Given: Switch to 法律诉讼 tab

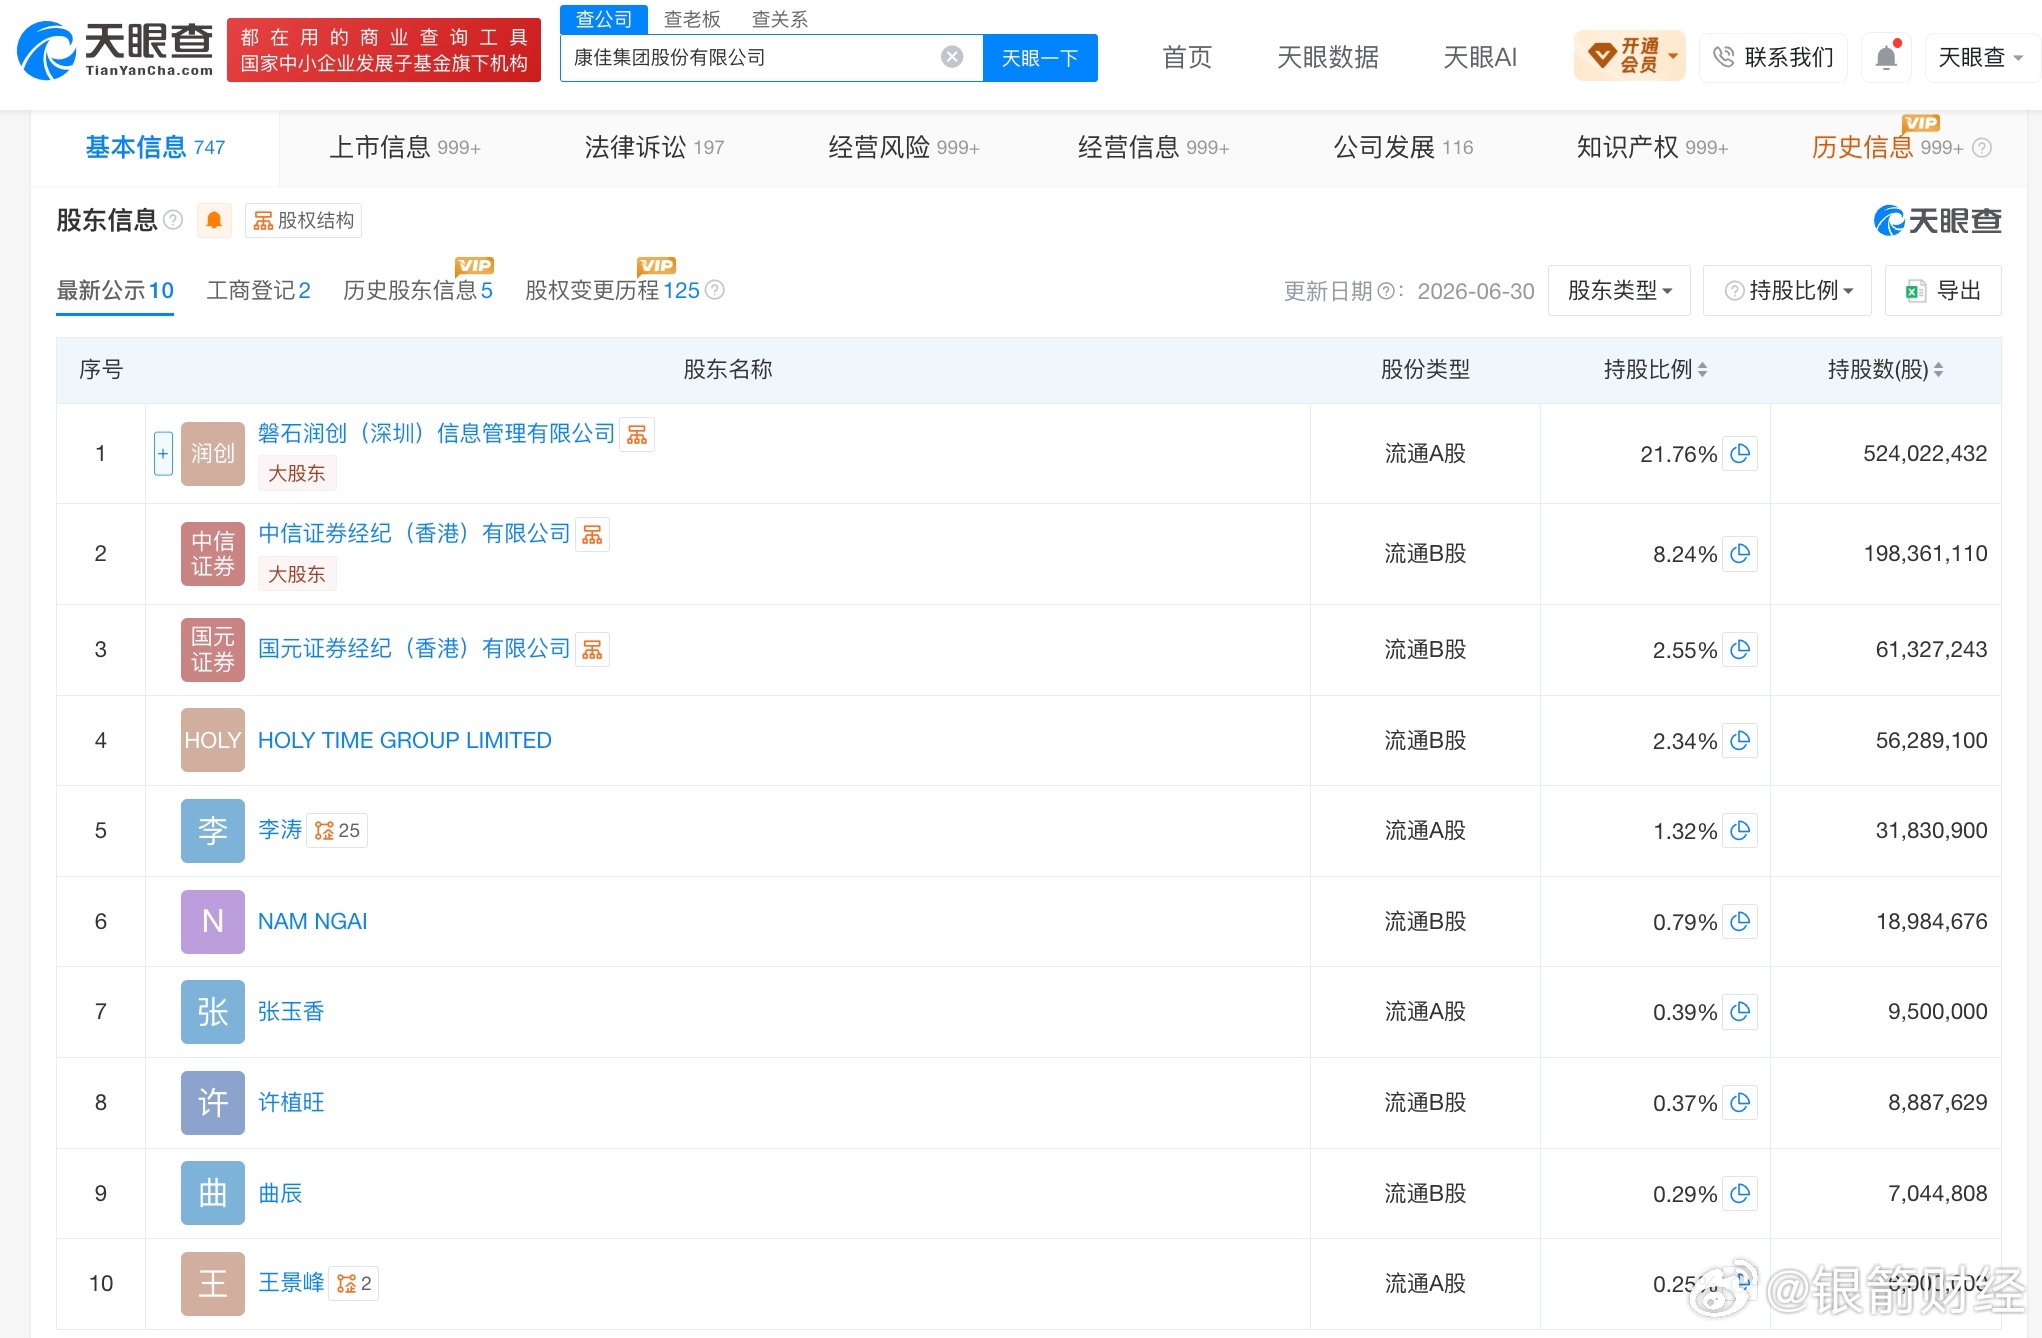Looking at the screenshot, I should point(654,148).
